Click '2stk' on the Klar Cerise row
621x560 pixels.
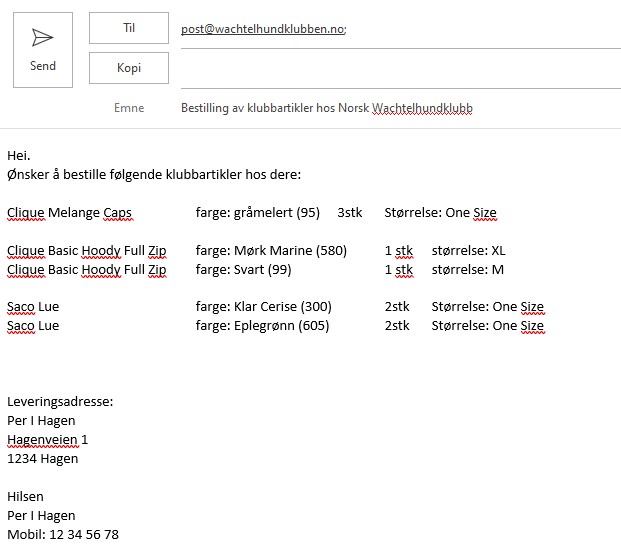click(x=397, y=307)
